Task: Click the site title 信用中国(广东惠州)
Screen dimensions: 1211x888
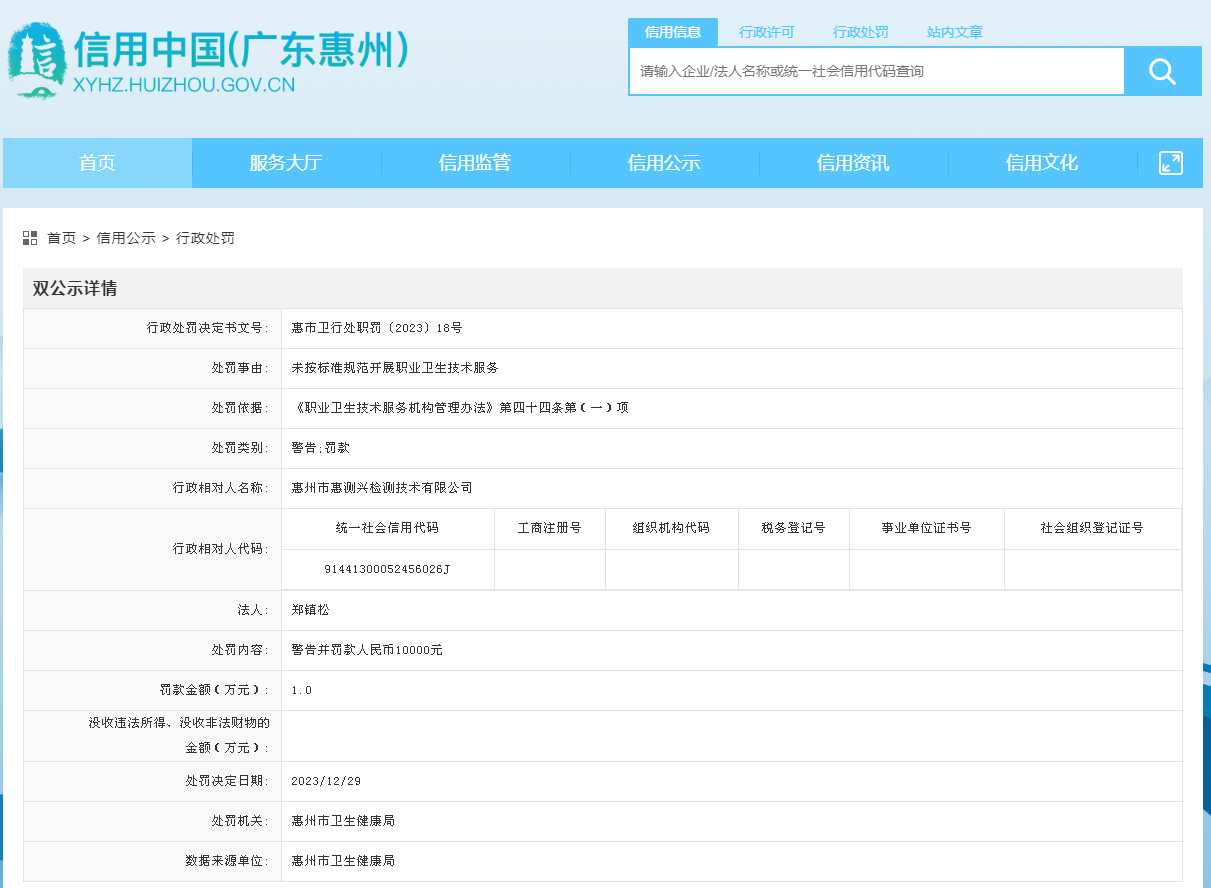Action: tap(241, 48)
